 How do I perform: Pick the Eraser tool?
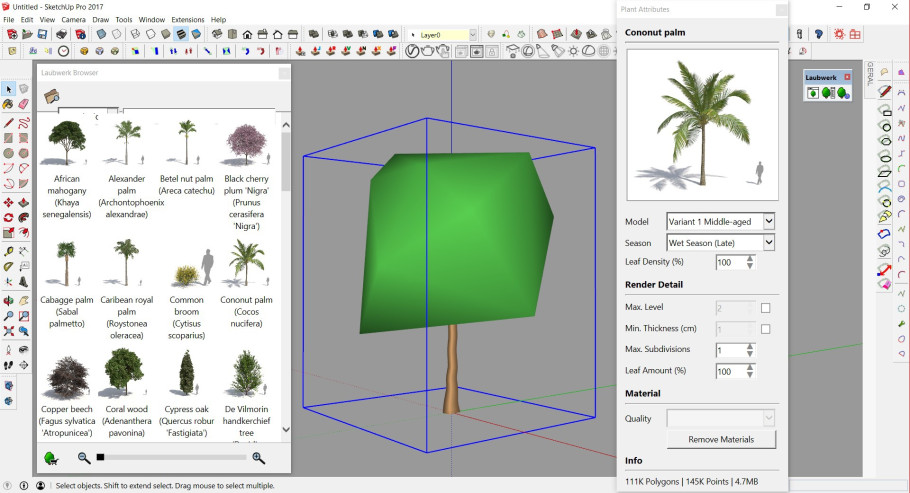[x=23, y=104]
